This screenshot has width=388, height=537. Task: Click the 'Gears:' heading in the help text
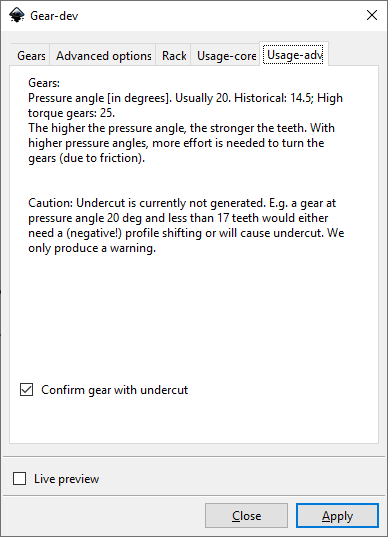44,83
